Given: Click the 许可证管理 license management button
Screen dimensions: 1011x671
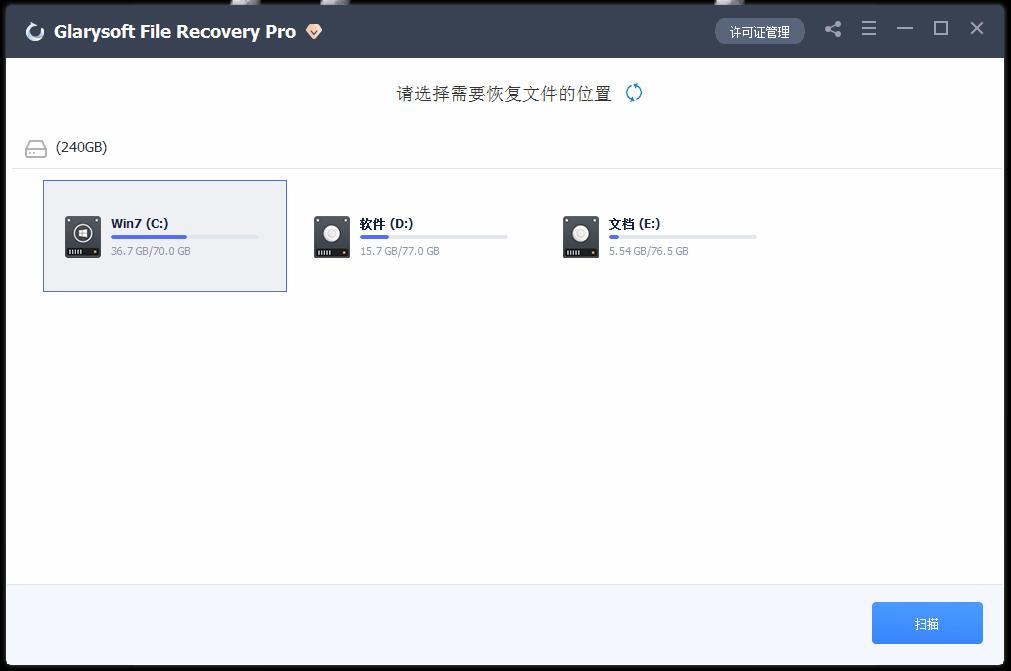Looking at the screenshot, I should tap(759, 31).
